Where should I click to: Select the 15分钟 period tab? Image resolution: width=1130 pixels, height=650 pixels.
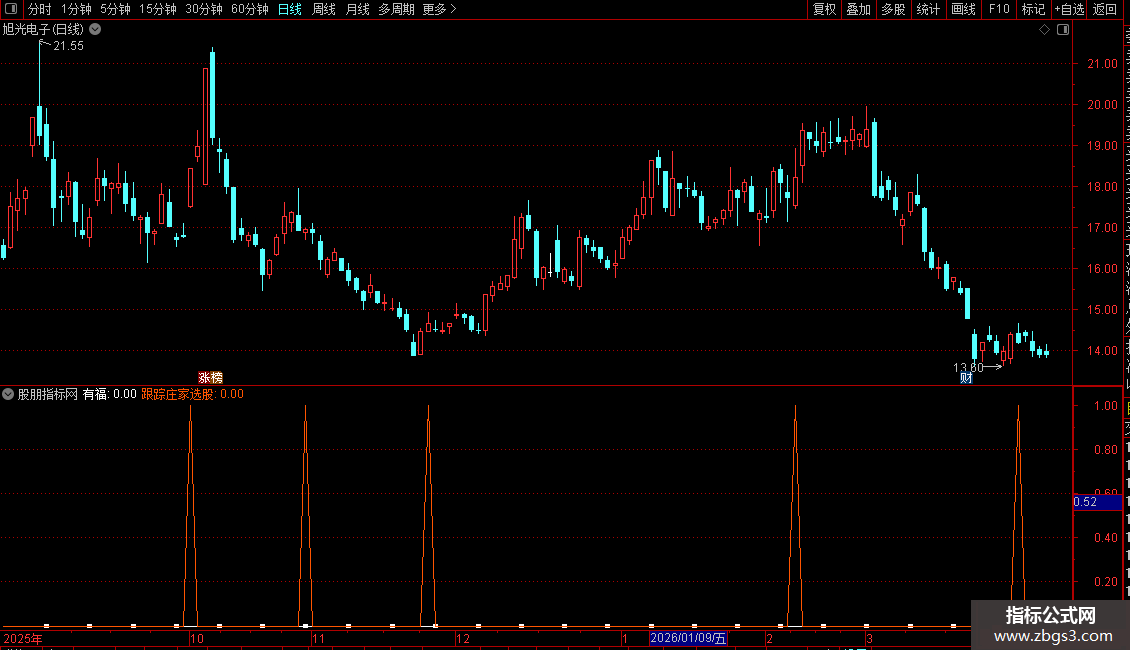tap(158, 9)
